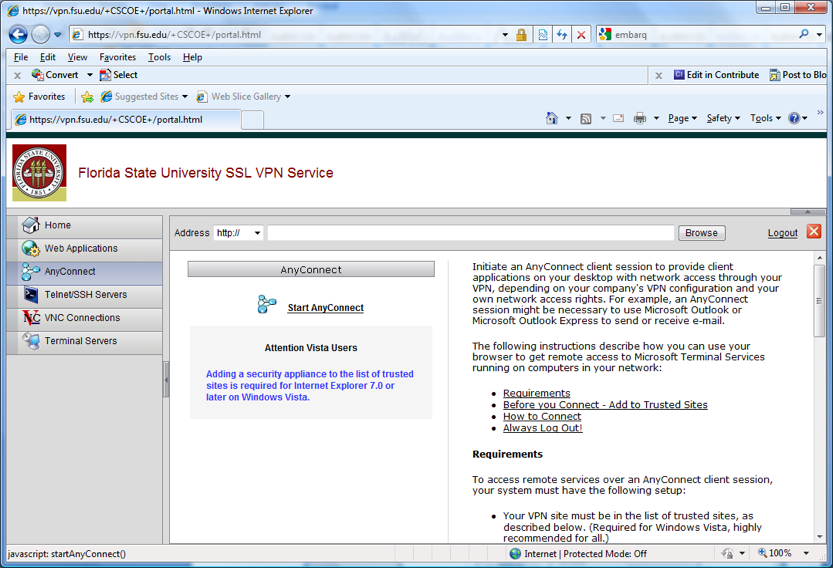Click the portal Address input field
The height and width of the screenshot is (568, 833).
point(471,233)
